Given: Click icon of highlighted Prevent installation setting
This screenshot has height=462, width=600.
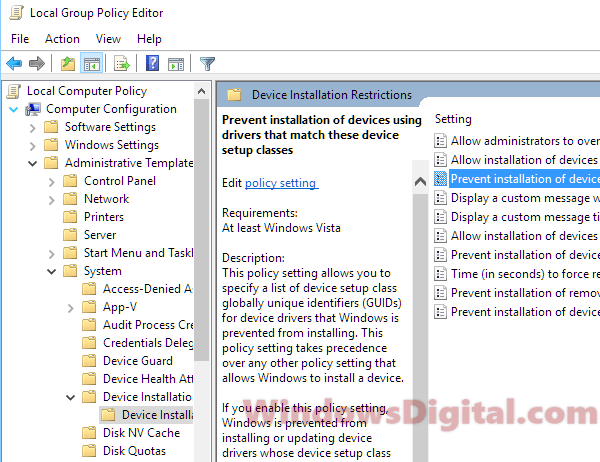Looking at the screenshot, I should [440, 179].
